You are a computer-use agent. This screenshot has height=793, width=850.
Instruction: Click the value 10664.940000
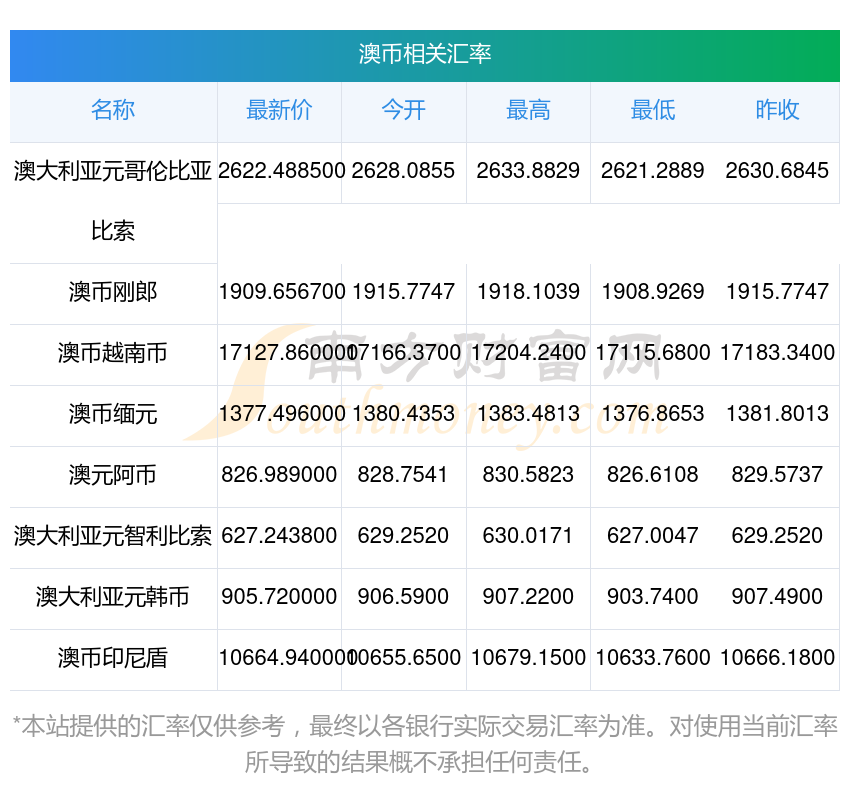(287, 657)
